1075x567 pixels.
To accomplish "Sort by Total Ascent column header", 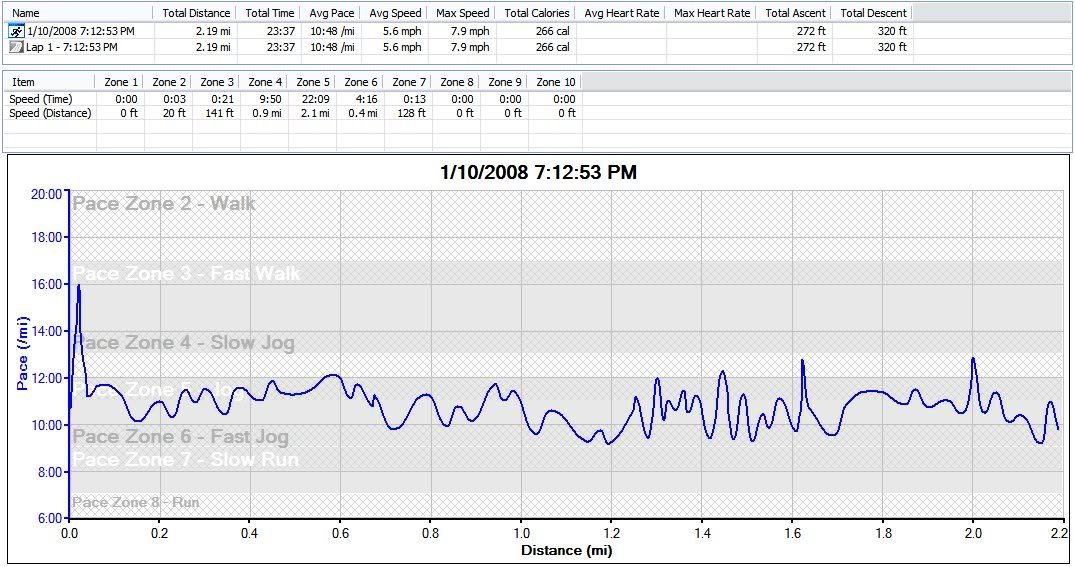I will (x=795, y=13).
